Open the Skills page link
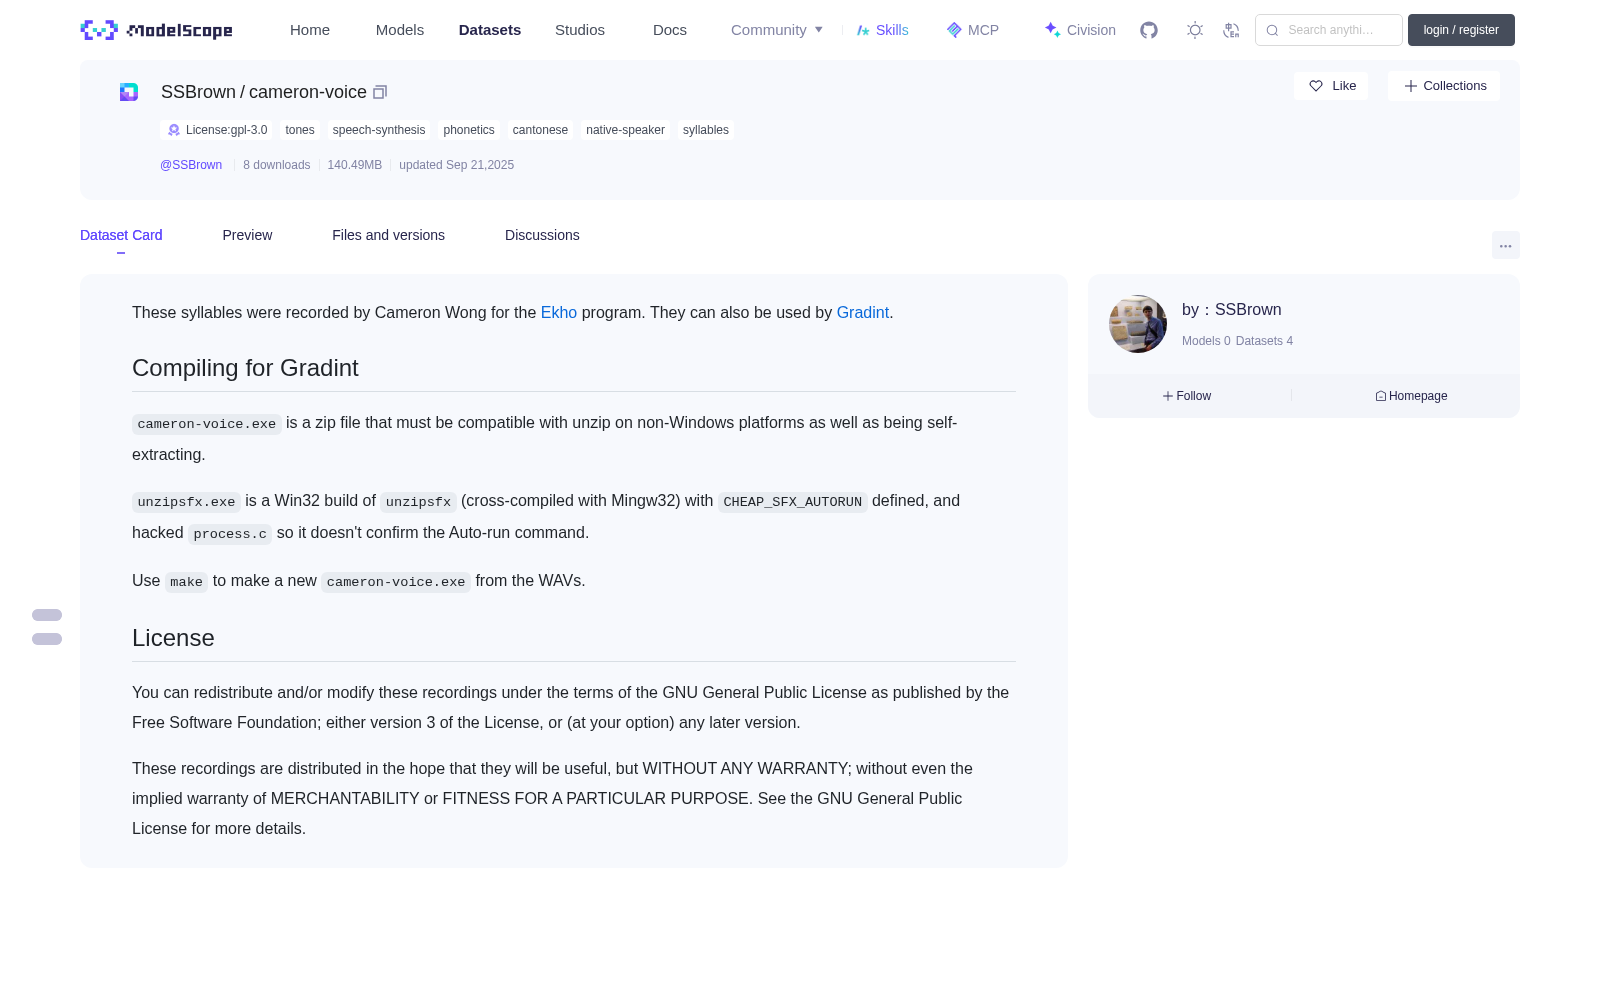 pyautogui.click(x=892, y=30)
